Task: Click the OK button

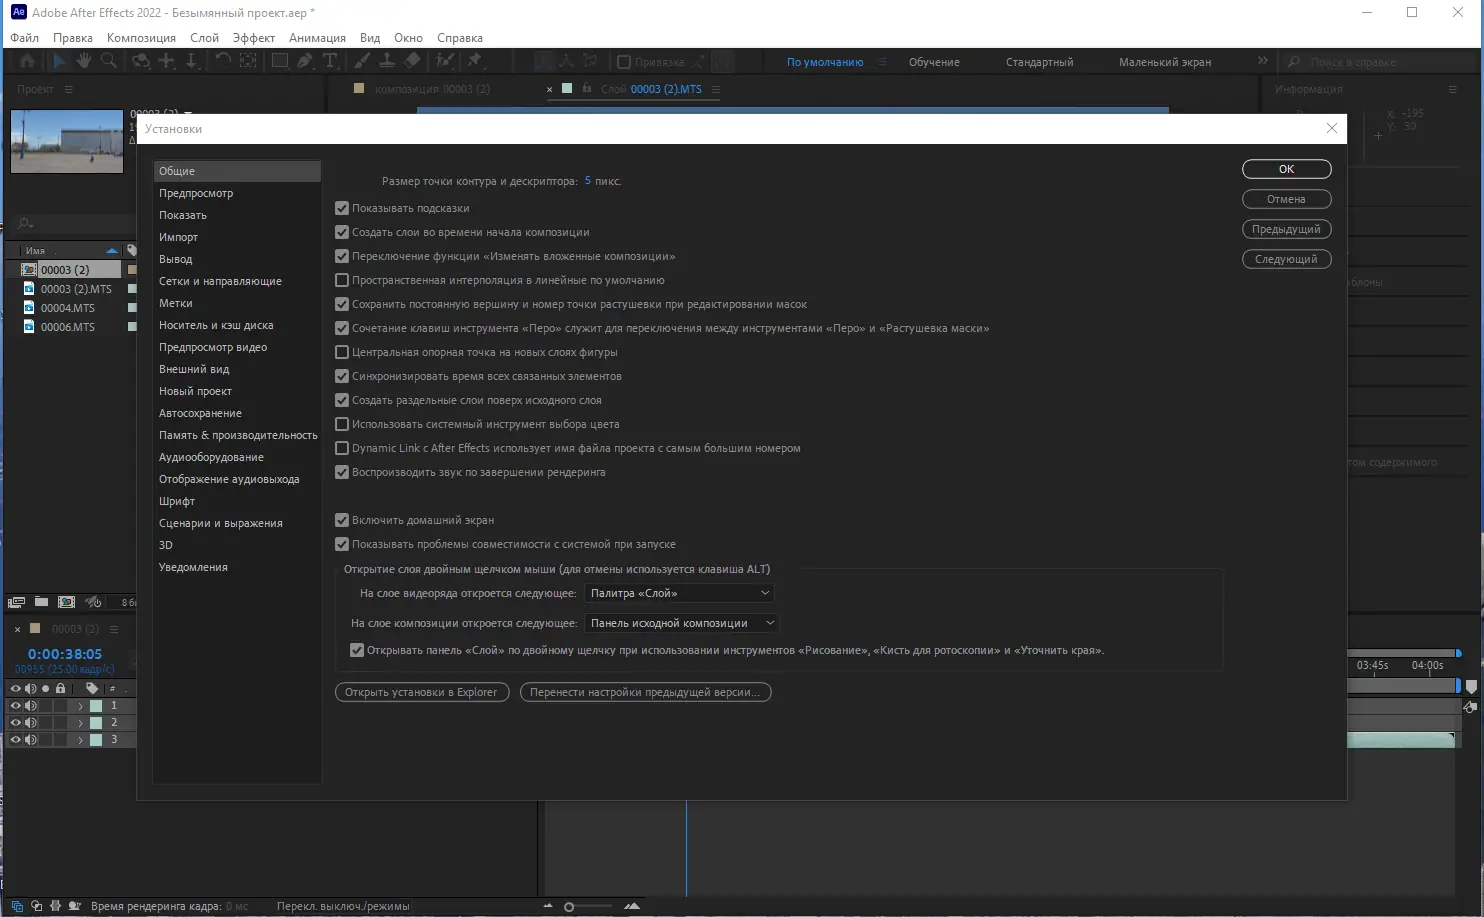Action: tap(1286, 169)
